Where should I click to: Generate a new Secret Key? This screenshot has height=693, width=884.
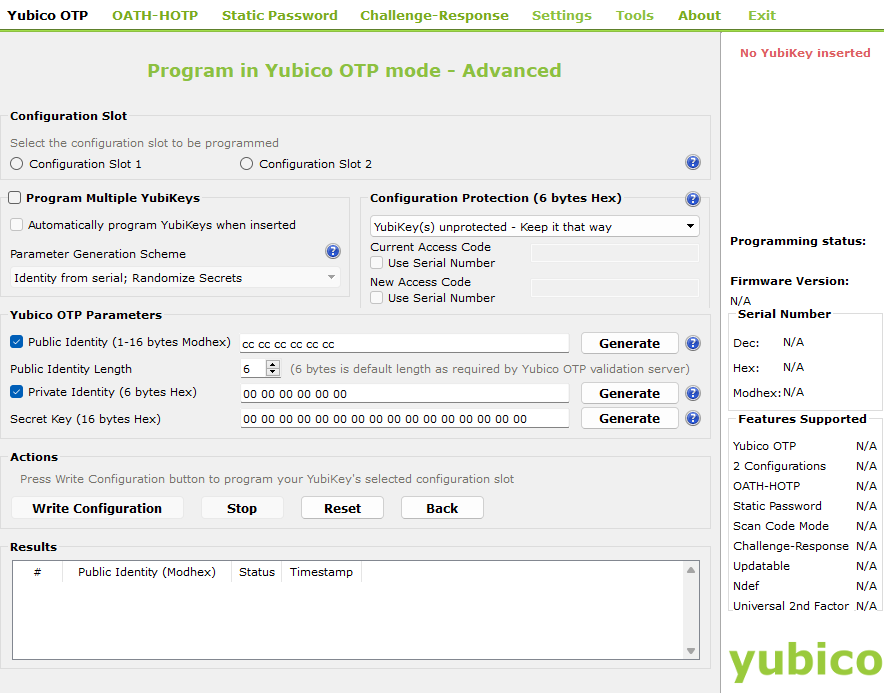pos(629,418)
